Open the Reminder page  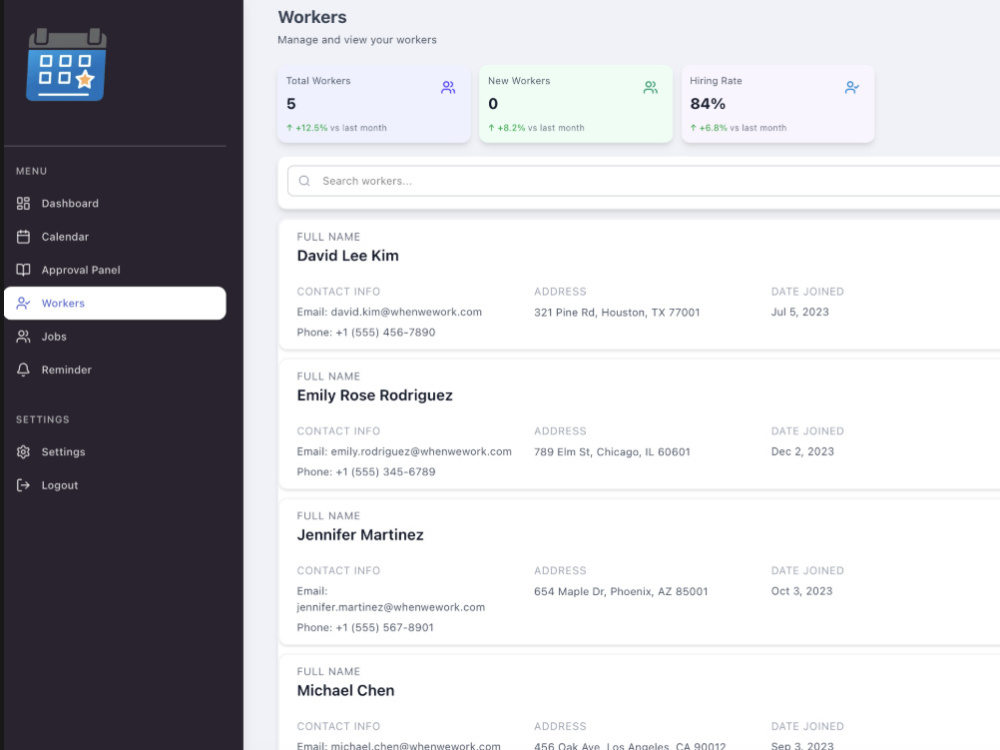click(x=115, y=369)
